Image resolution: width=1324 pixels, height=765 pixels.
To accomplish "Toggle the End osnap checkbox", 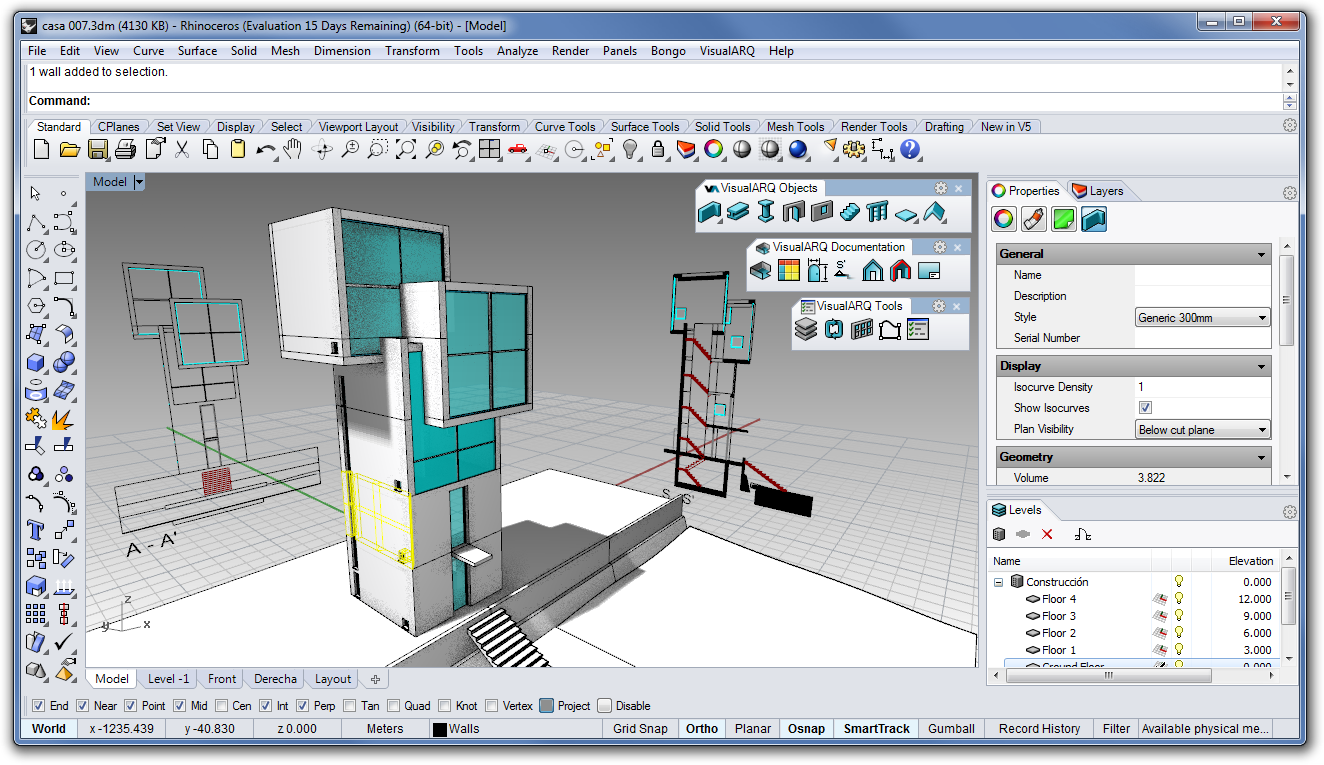I will 38,706.
